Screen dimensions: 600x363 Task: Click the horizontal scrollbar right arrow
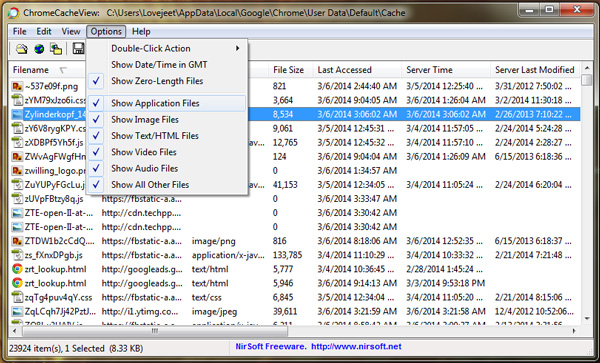(574, 331)
